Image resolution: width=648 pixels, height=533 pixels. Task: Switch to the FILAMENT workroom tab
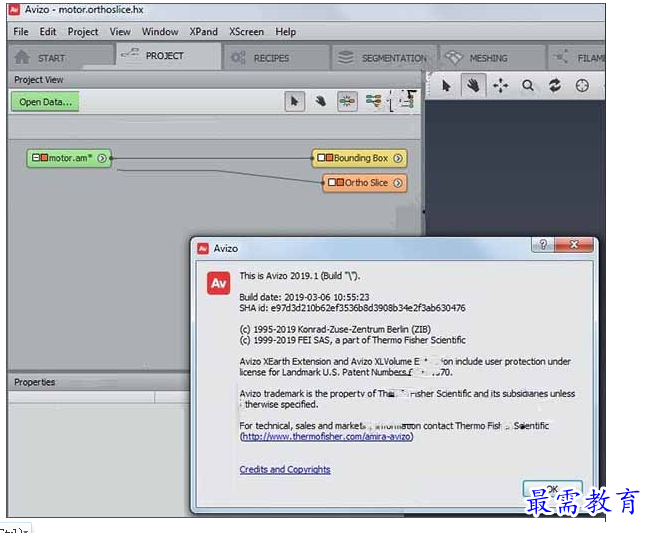(577, 57)
